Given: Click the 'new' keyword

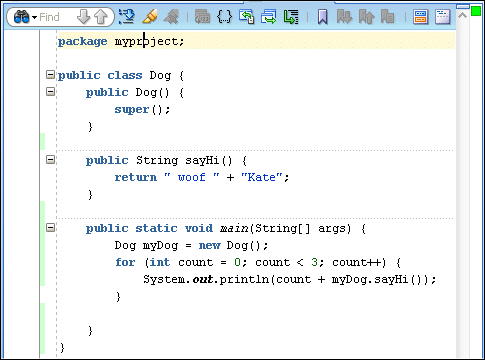Looking at the screenshot, I should tap(210, 246).
